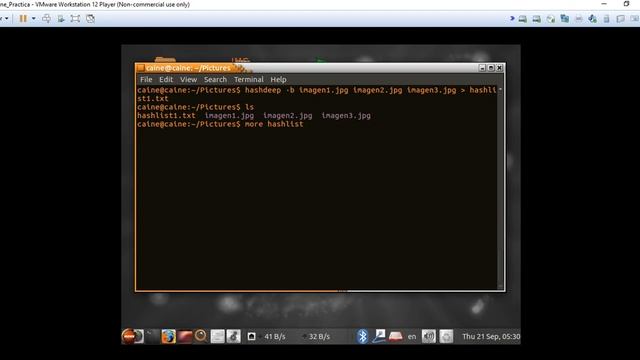Open the Search menu in terminal
Viewport: 640px width, 360px height.
tap(215, 80)
